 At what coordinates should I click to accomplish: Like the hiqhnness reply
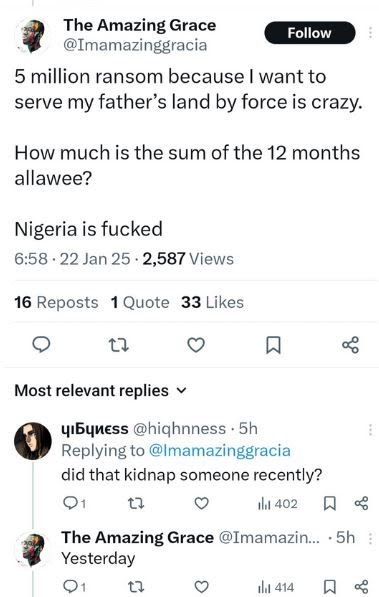tap(201, 503)
